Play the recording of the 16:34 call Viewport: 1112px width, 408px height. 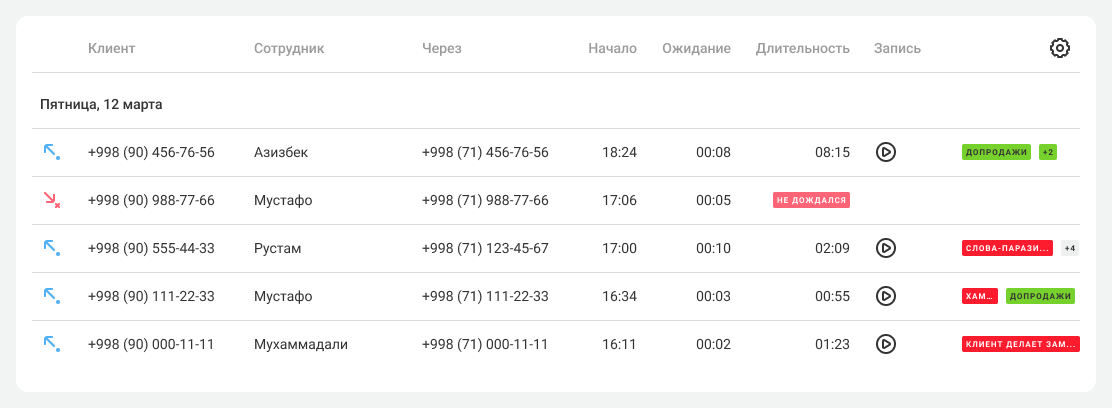[885, 296]
